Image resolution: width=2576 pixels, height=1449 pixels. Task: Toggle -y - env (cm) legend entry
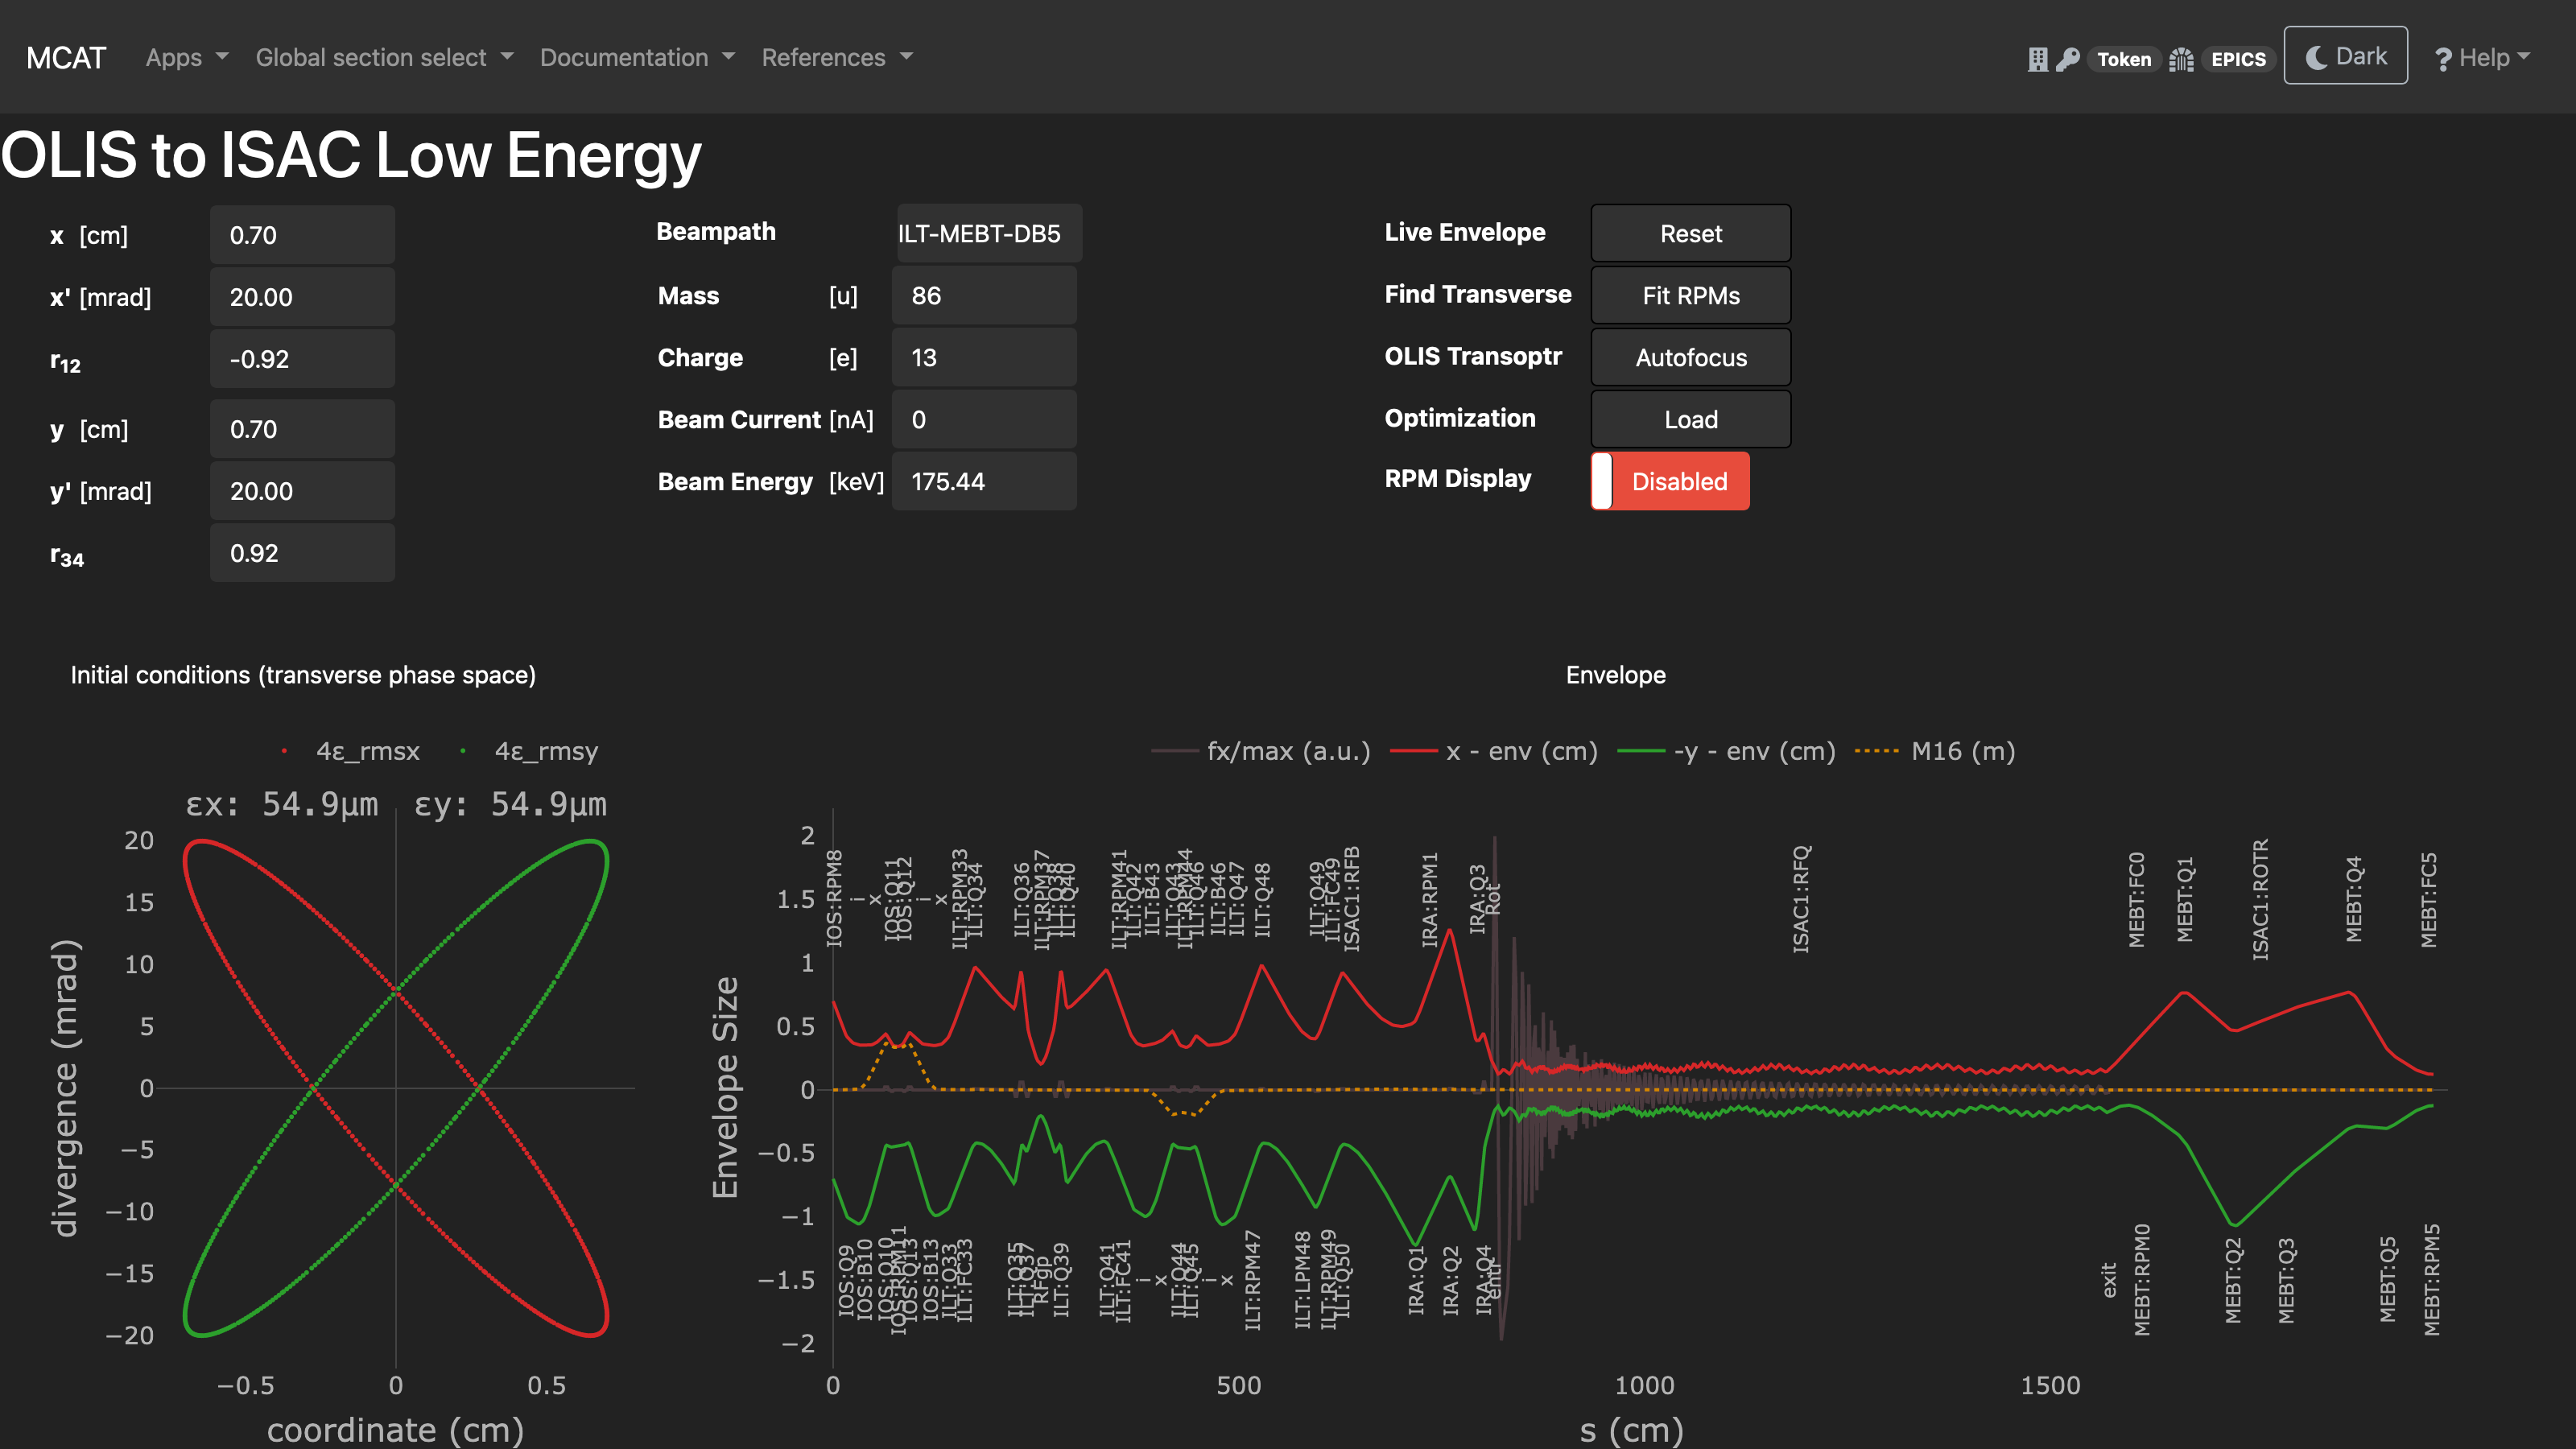click(x=1726, y=751)
